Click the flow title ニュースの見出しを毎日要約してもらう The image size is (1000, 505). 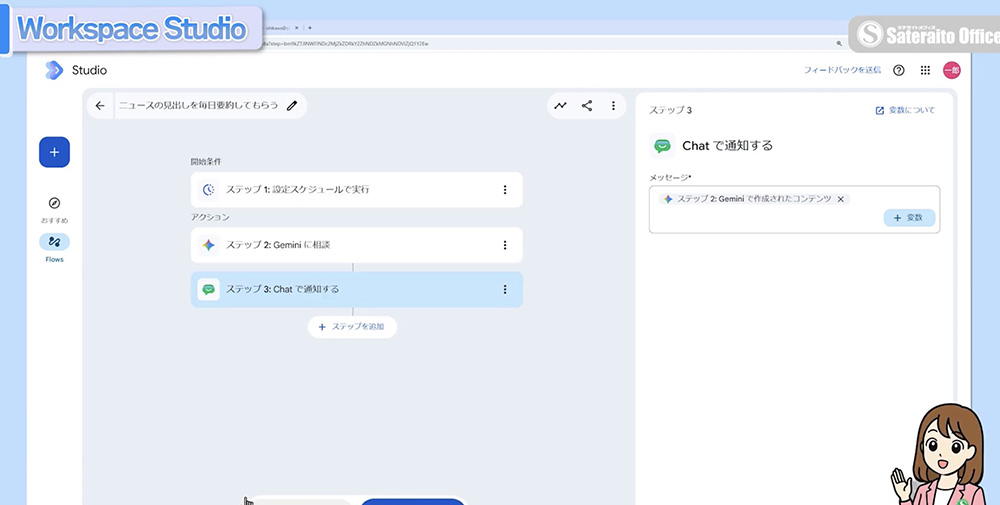tap(198, 106)
